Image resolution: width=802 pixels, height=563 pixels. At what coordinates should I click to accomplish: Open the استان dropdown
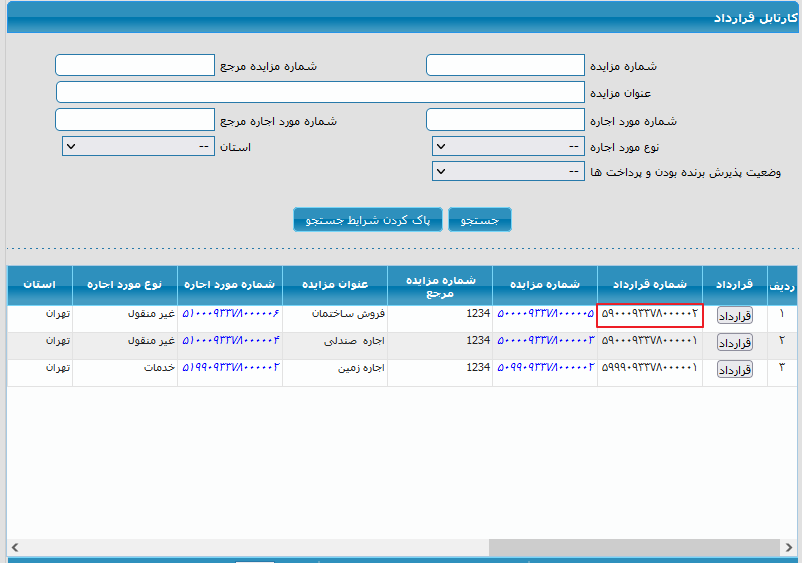(138, 147)
